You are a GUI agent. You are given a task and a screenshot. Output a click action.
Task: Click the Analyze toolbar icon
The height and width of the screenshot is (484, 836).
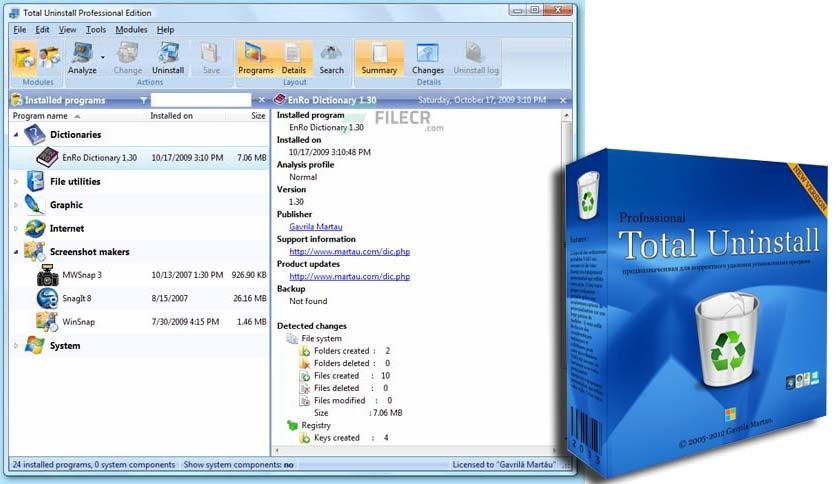[82, 58]
